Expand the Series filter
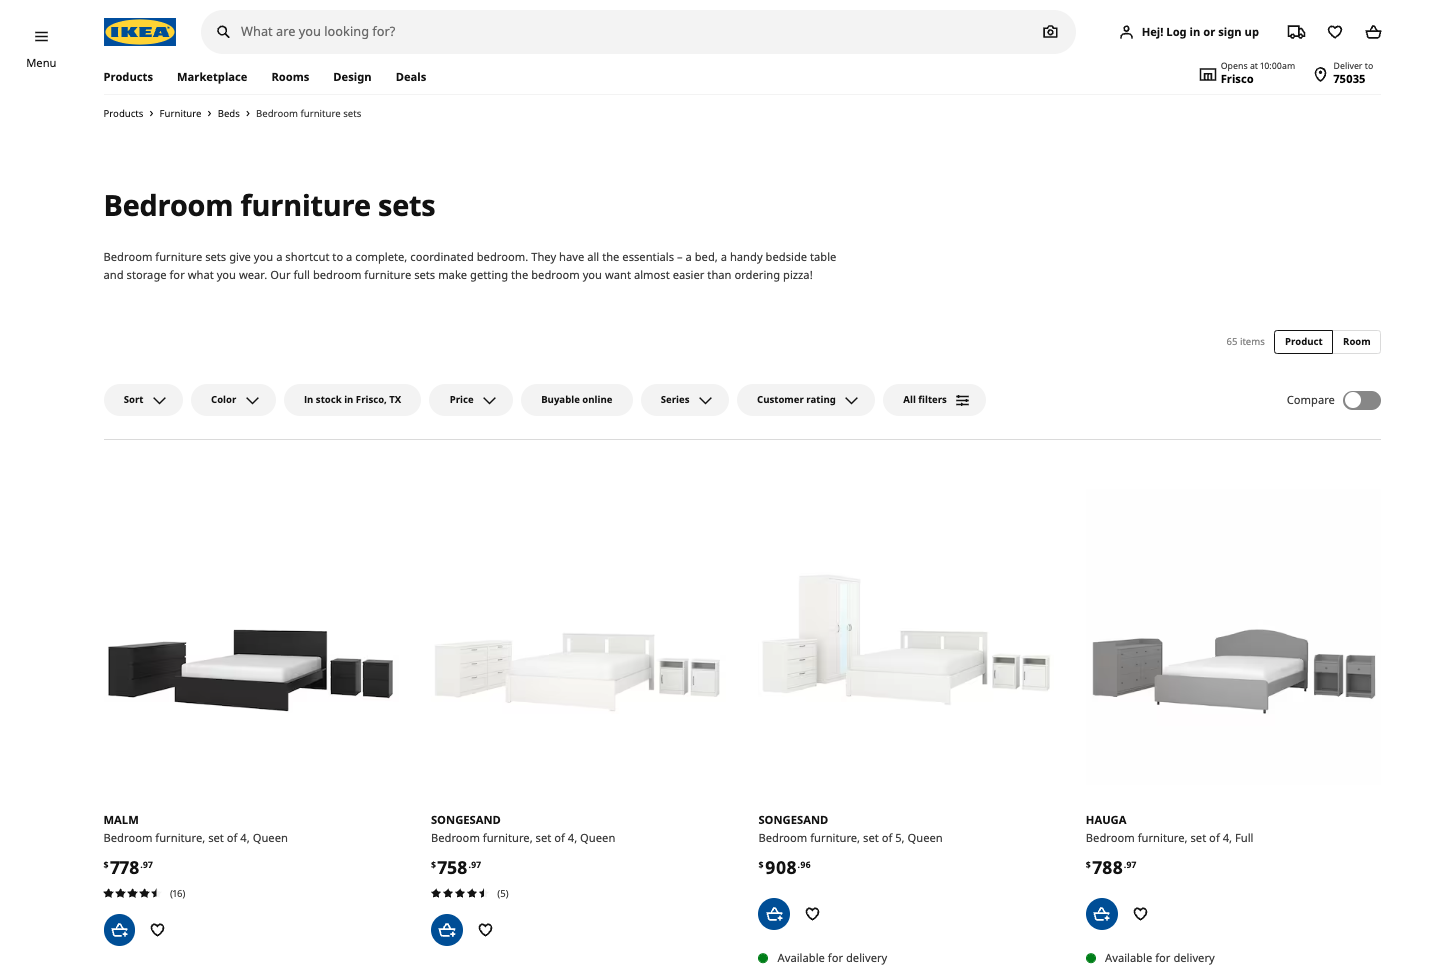This screenshot has width=1450, height=969. [x=685, y=400]
